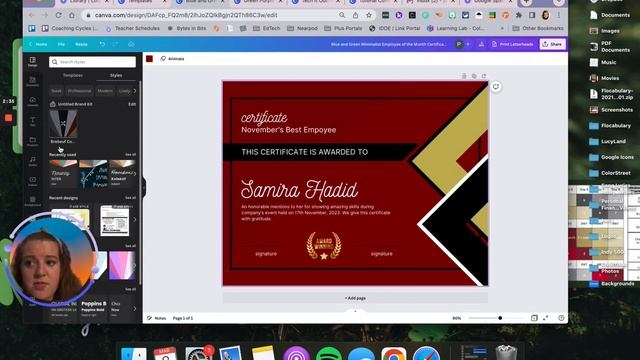Viewport: 640px width, 360px height.
Task: Open Safari from the dock
Action: (x=426, y=353)
